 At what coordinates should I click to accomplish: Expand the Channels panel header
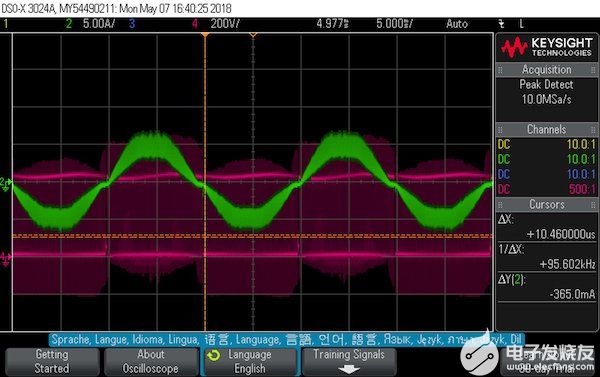(x=546, y=129)
